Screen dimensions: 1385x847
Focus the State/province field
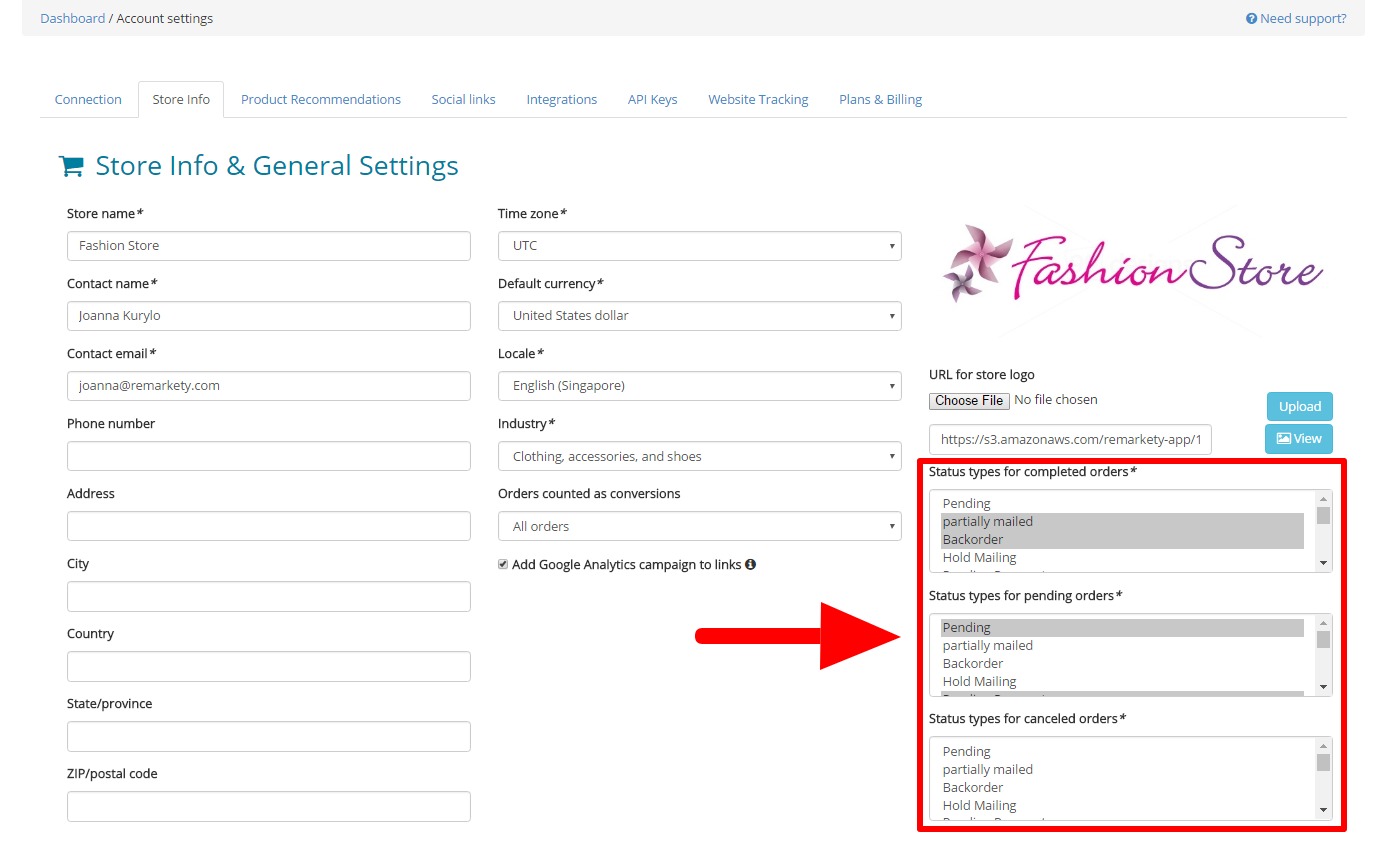coord(269,736)
